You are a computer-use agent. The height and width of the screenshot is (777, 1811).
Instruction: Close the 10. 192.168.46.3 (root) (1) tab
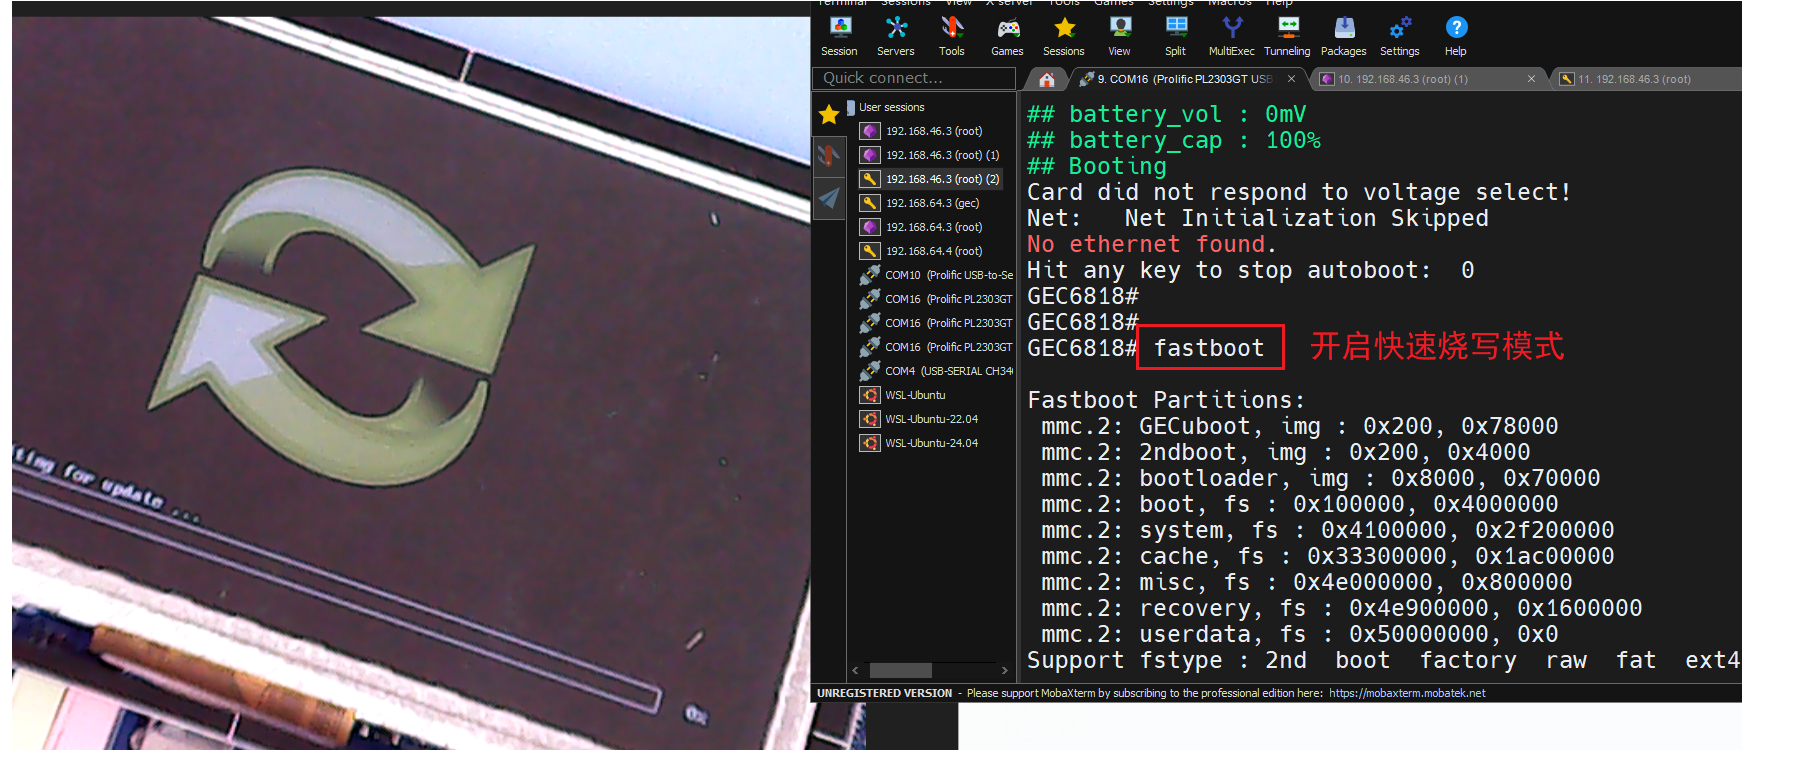pyautogui.click(x=1531, y=79)
